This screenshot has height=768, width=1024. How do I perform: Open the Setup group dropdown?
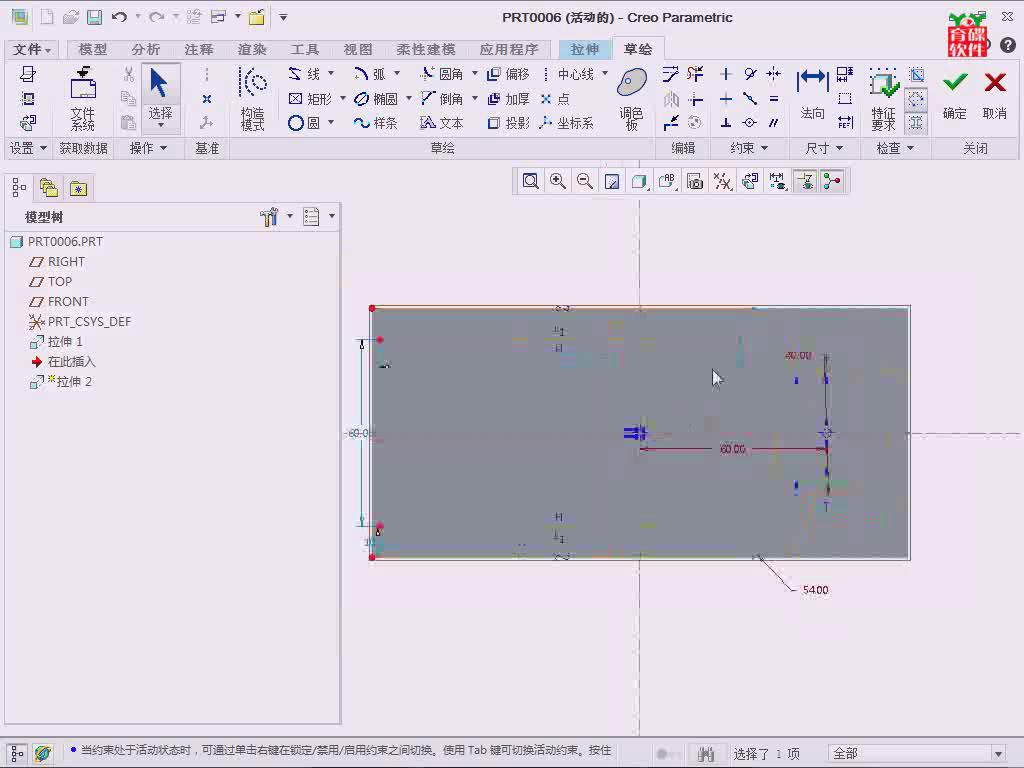[x=27, y=148]
